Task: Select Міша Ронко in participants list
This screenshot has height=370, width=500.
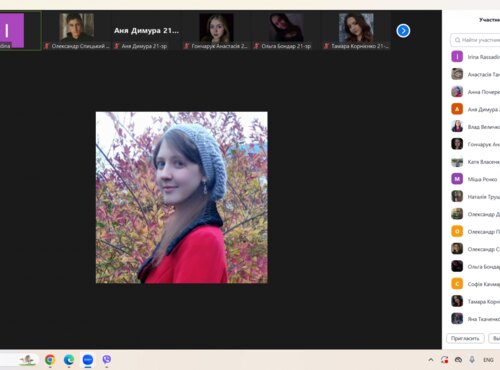Action: (x=475, y=179)
